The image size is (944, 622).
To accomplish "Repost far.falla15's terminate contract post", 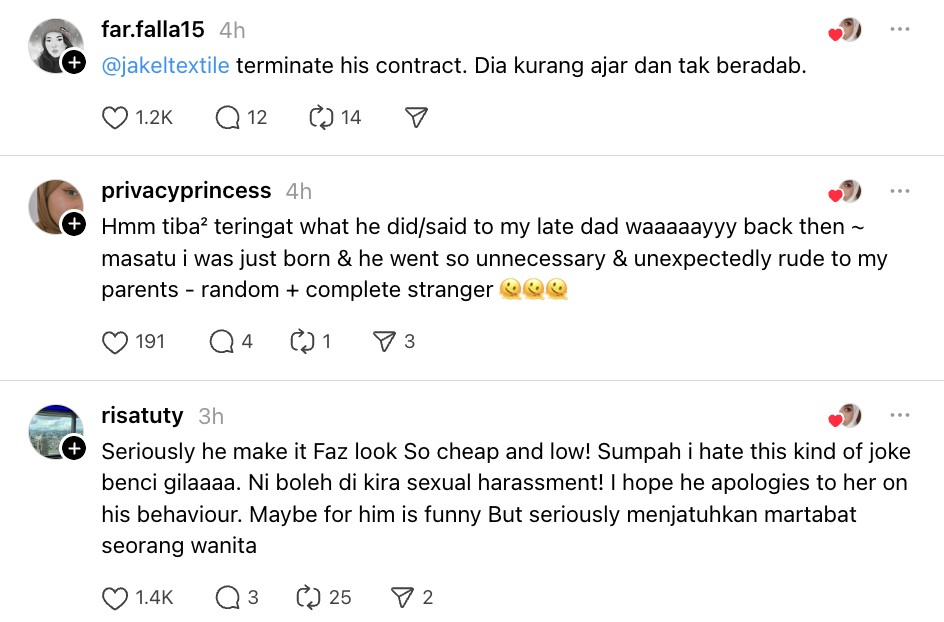I will pos(321,117).
